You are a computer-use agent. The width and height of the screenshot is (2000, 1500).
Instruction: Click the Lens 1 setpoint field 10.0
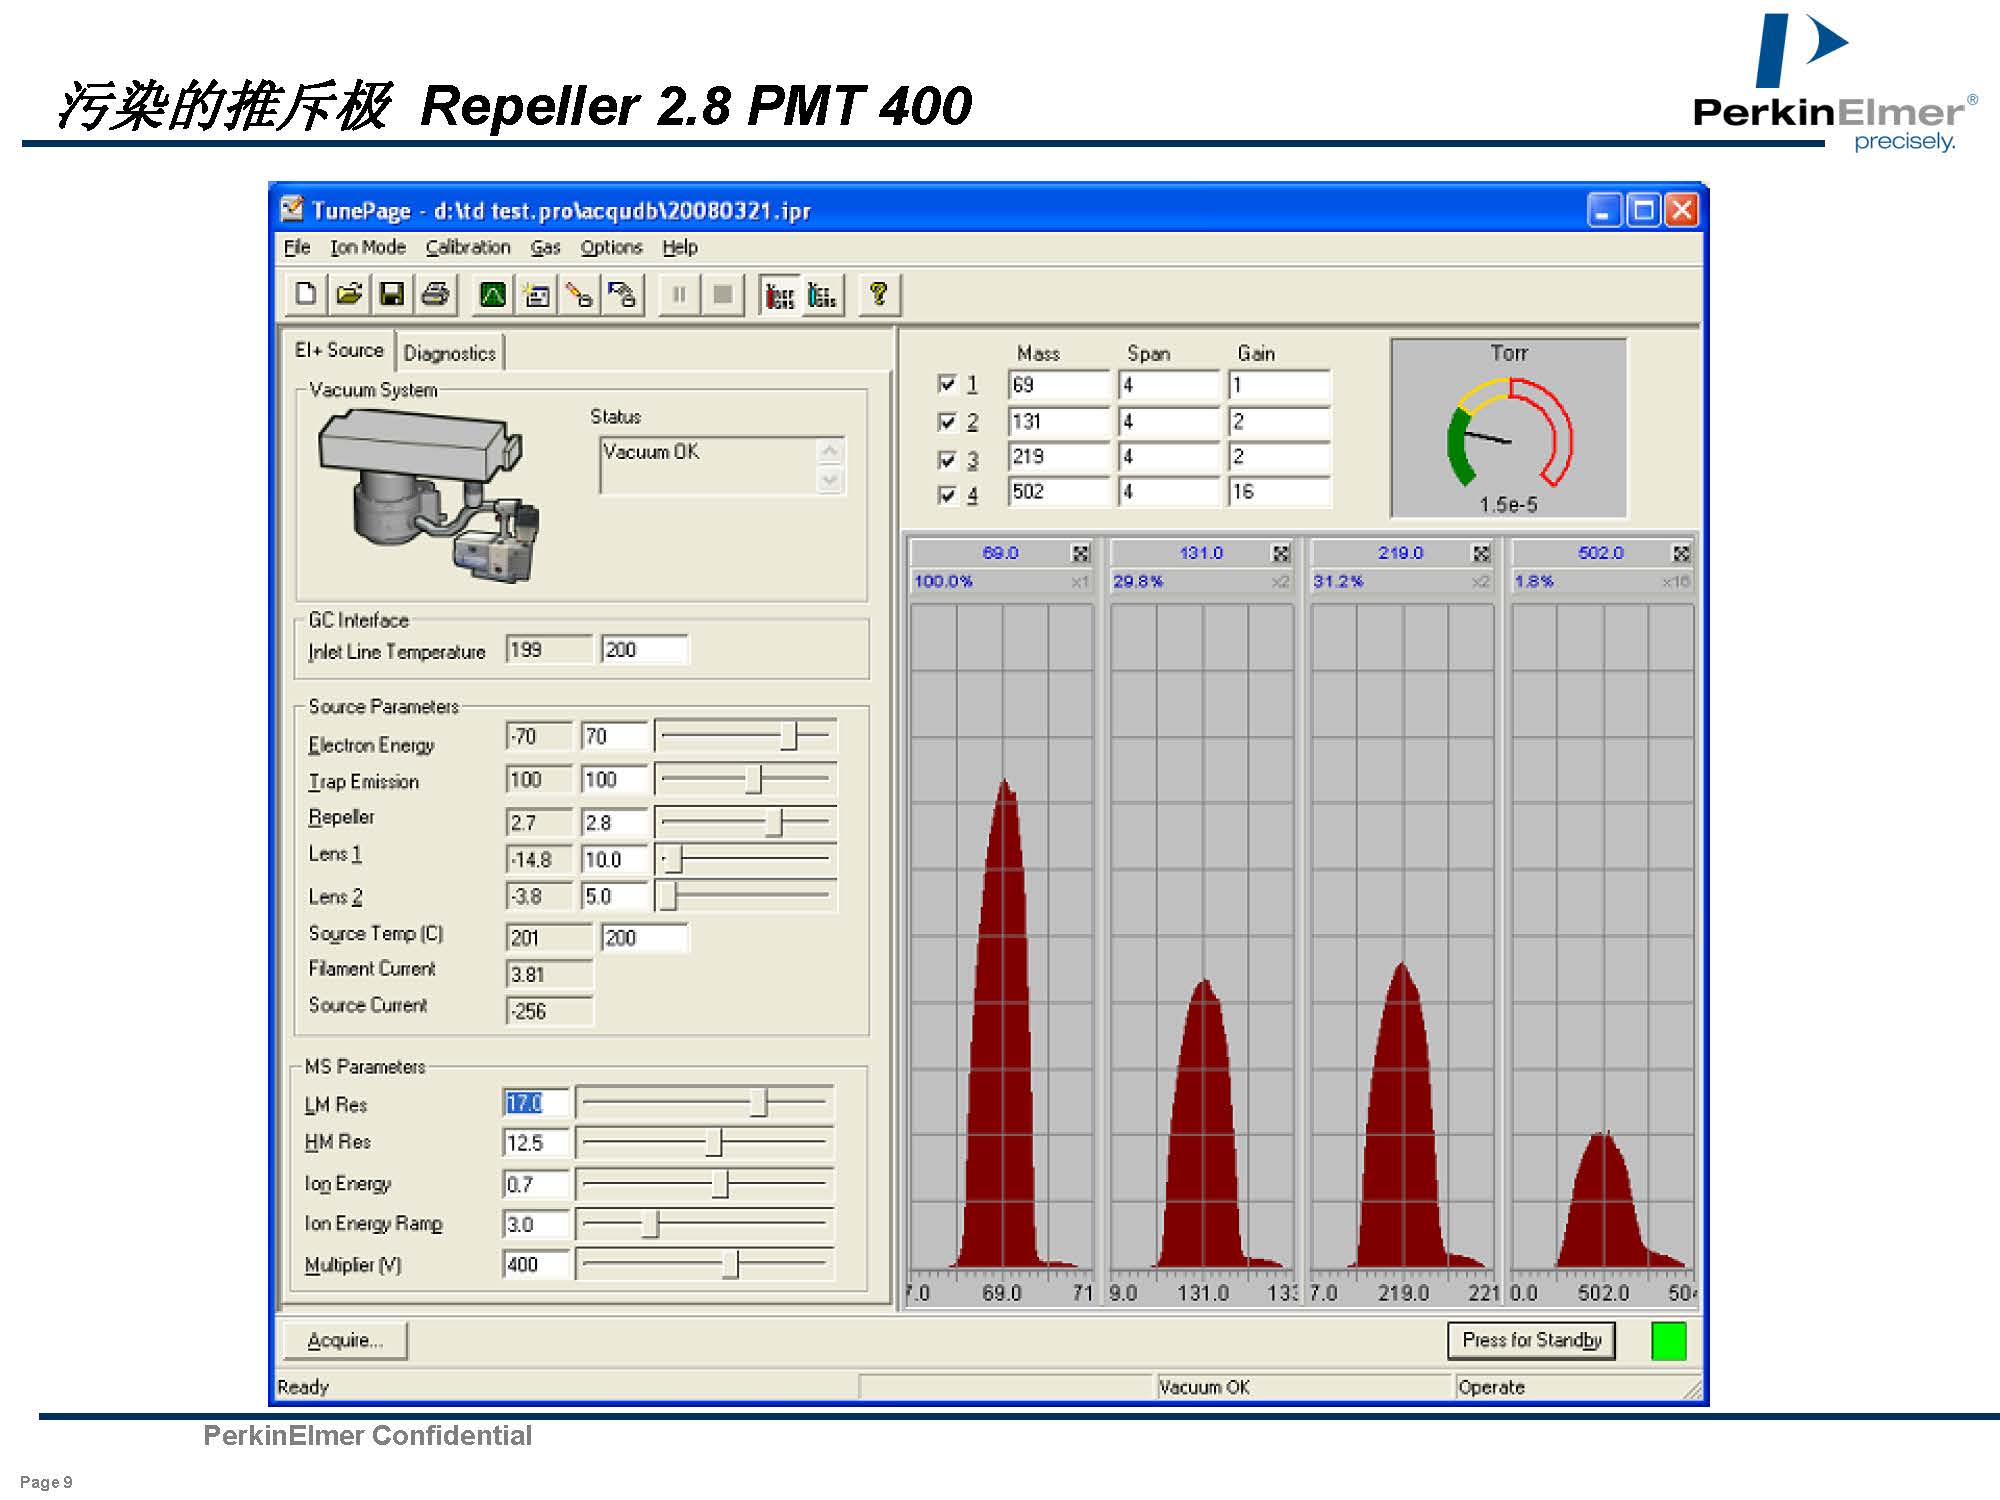coord(614,859)
